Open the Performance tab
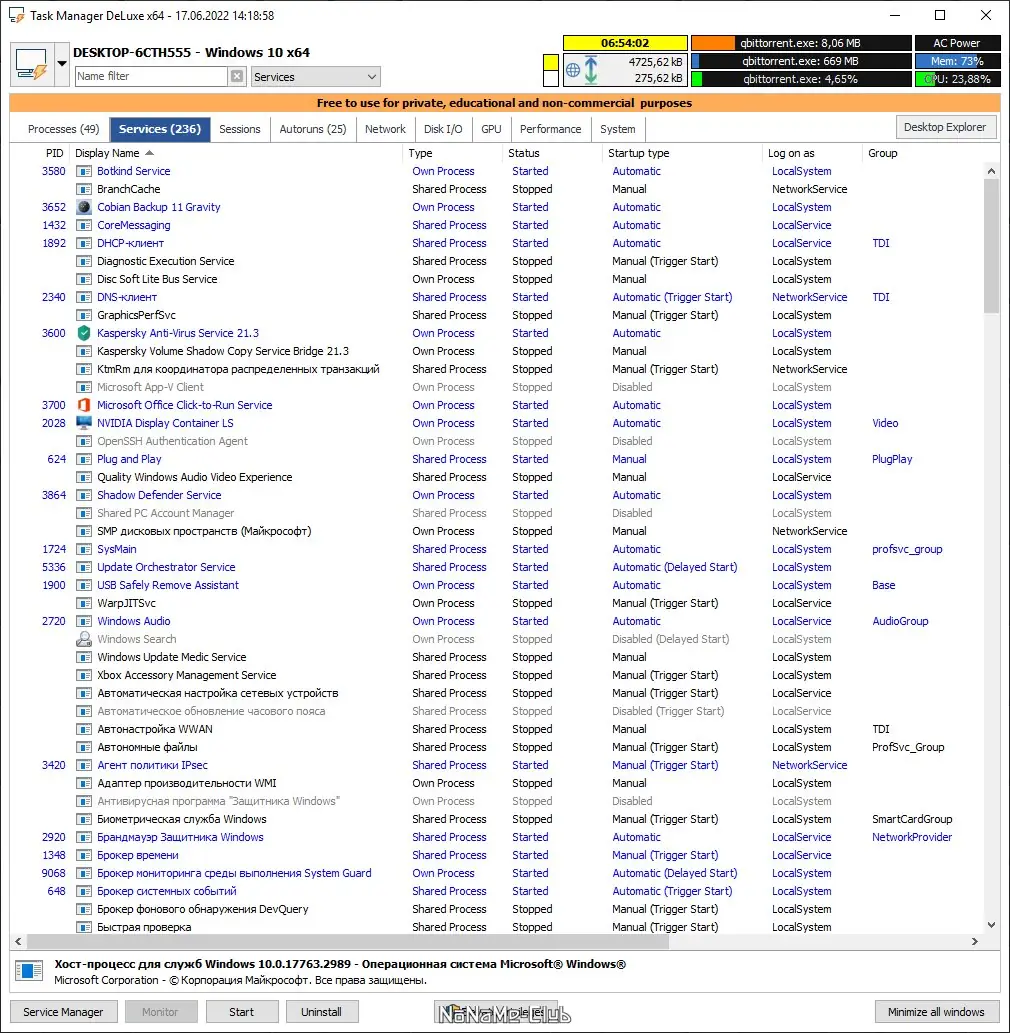 coord(551,129)
